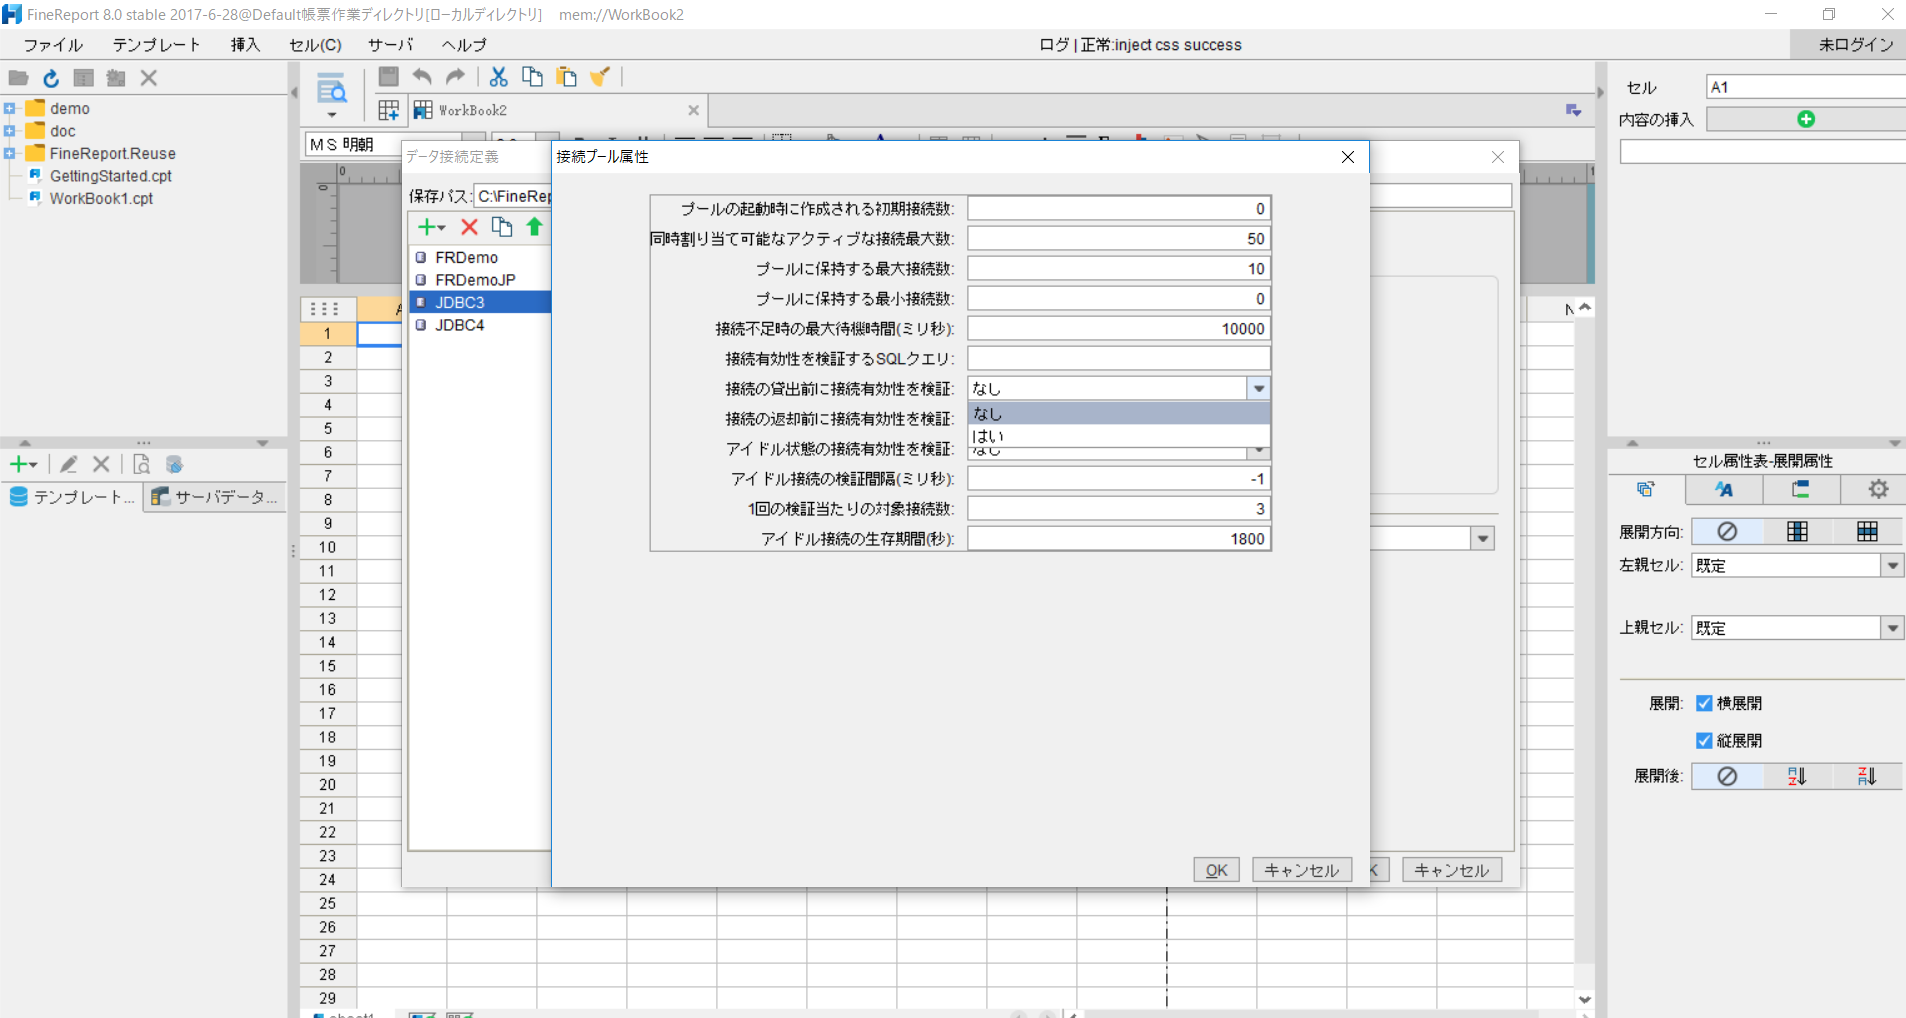Open the expand attributes tab icon
The width and height of the screenshot is (1906, 1018).
tap(1645, 489)
